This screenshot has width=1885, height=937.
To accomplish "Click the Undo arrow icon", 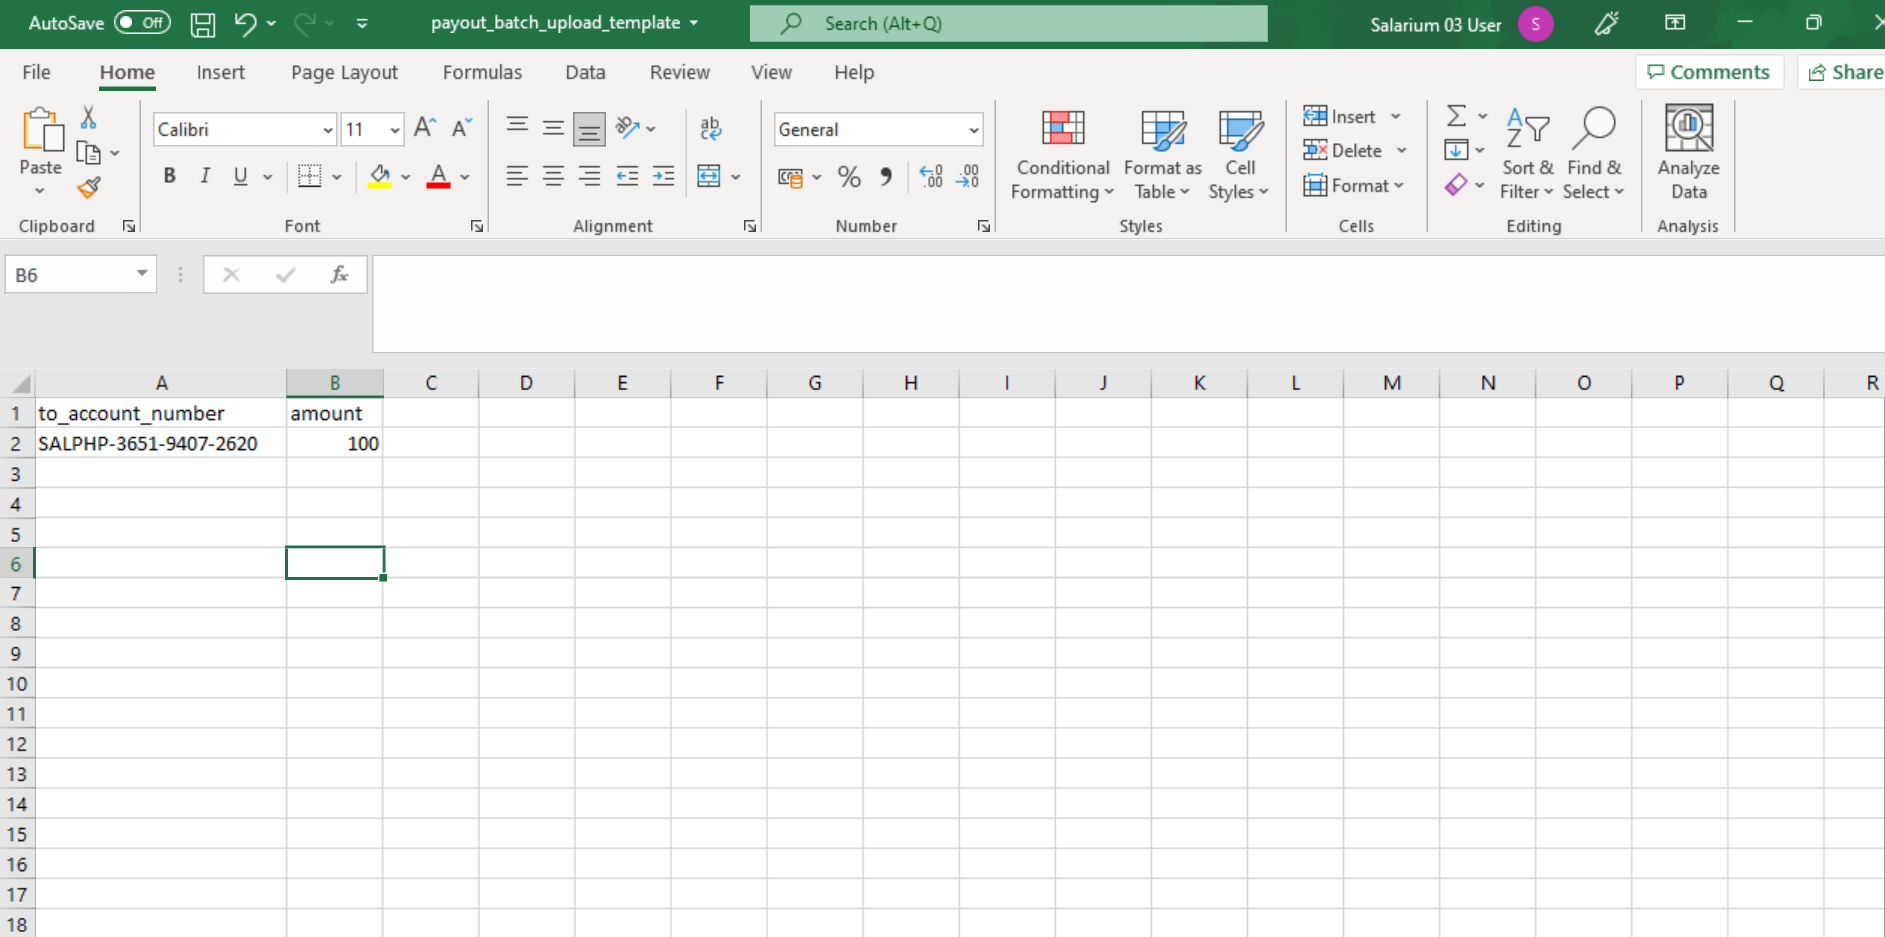I will [x=245, y=23].
